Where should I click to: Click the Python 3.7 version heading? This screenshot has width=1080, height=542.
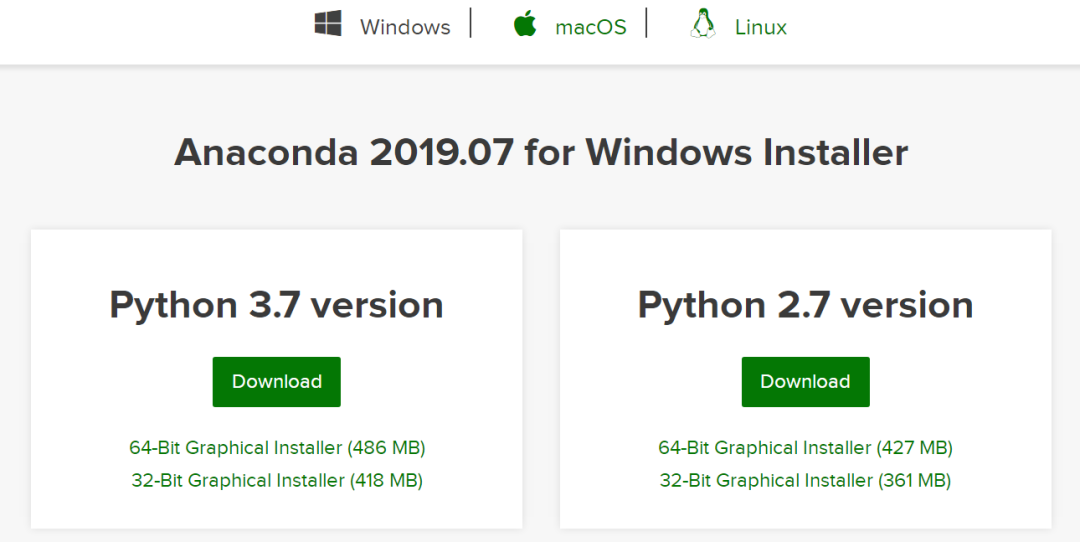(276, 305)
